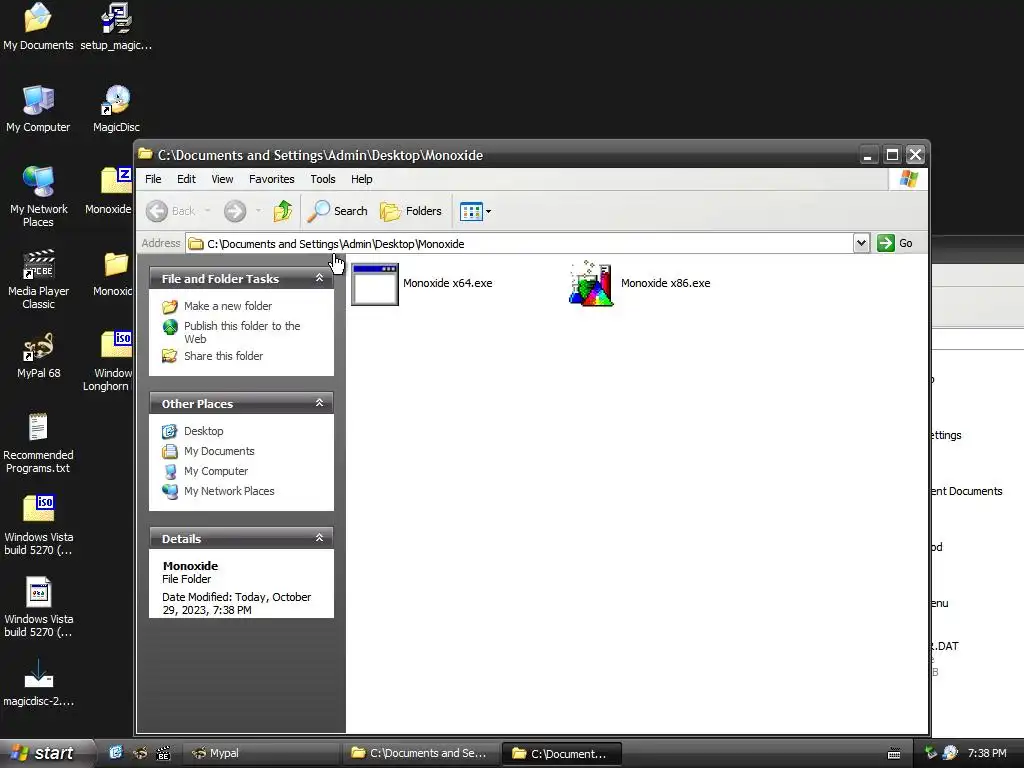
Task: Click Publish this folder to the Web
Action: [242, 332]
